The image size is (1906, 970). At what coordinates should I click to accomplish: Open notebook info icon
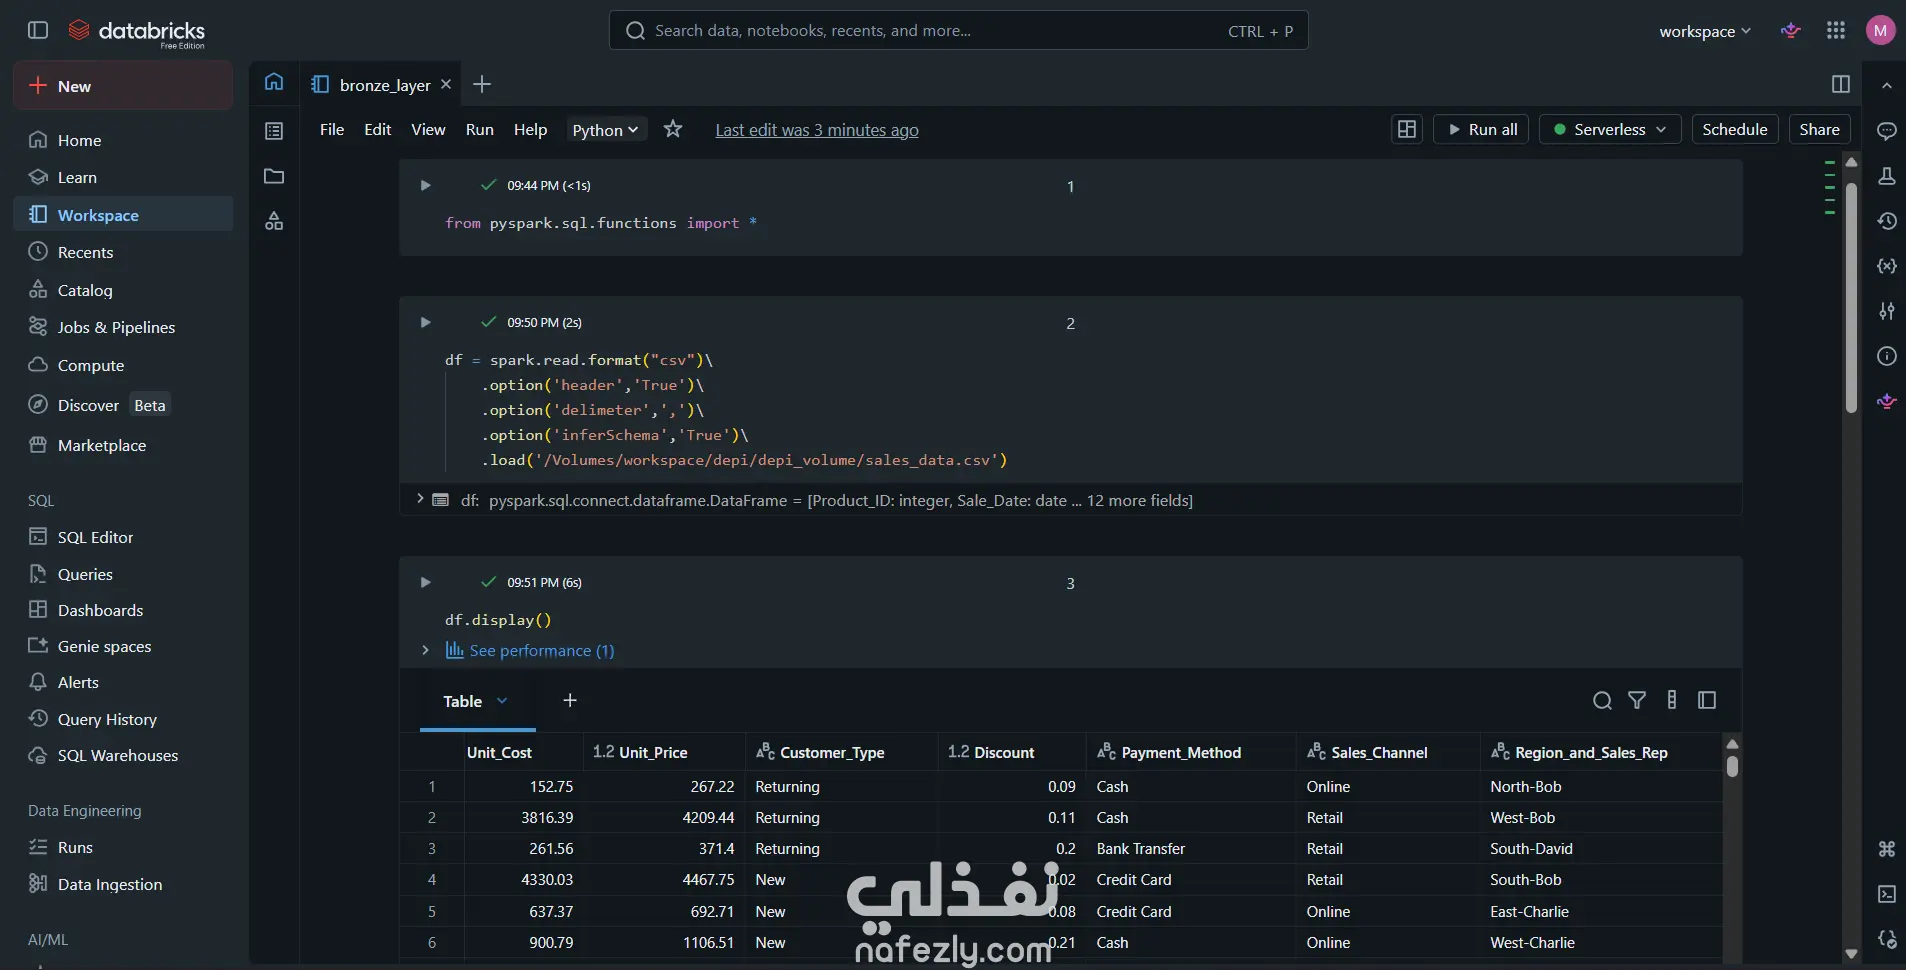(x=1887, y=356)
